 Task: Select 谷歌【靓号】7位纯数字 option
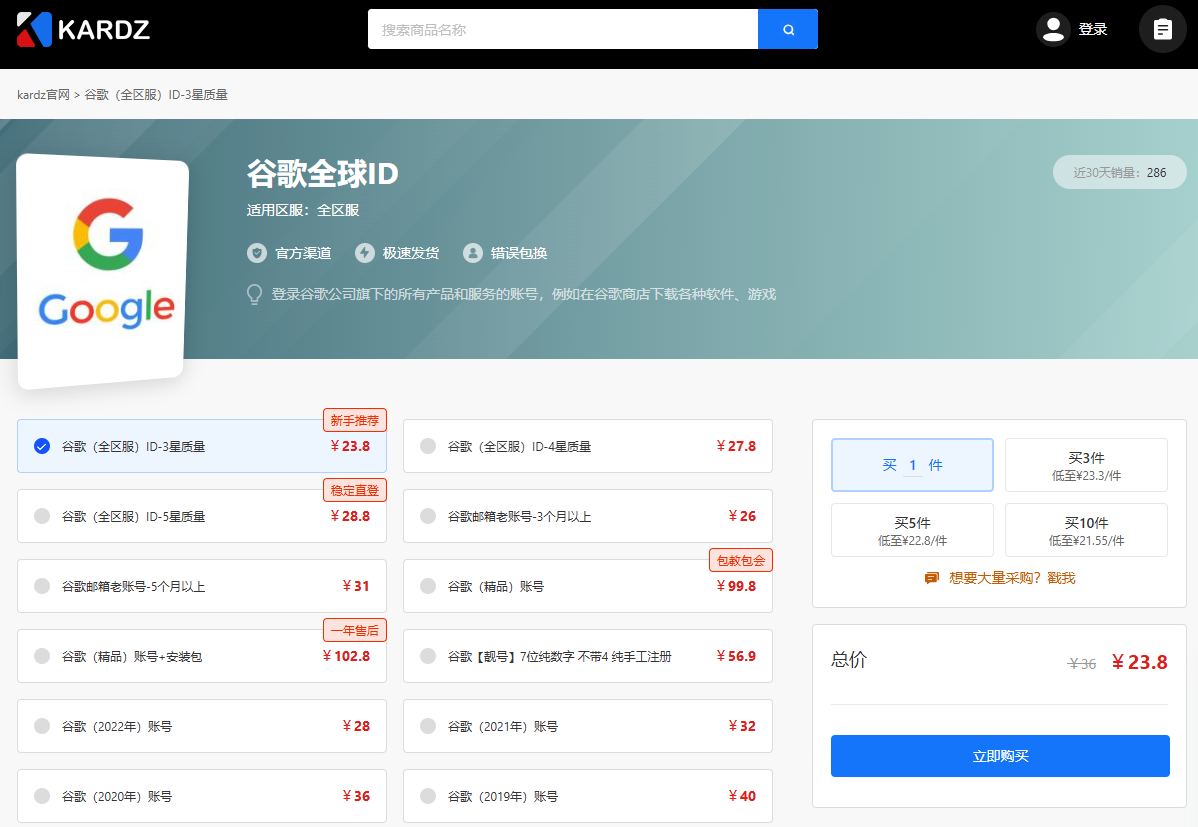(x=588, y=657)
